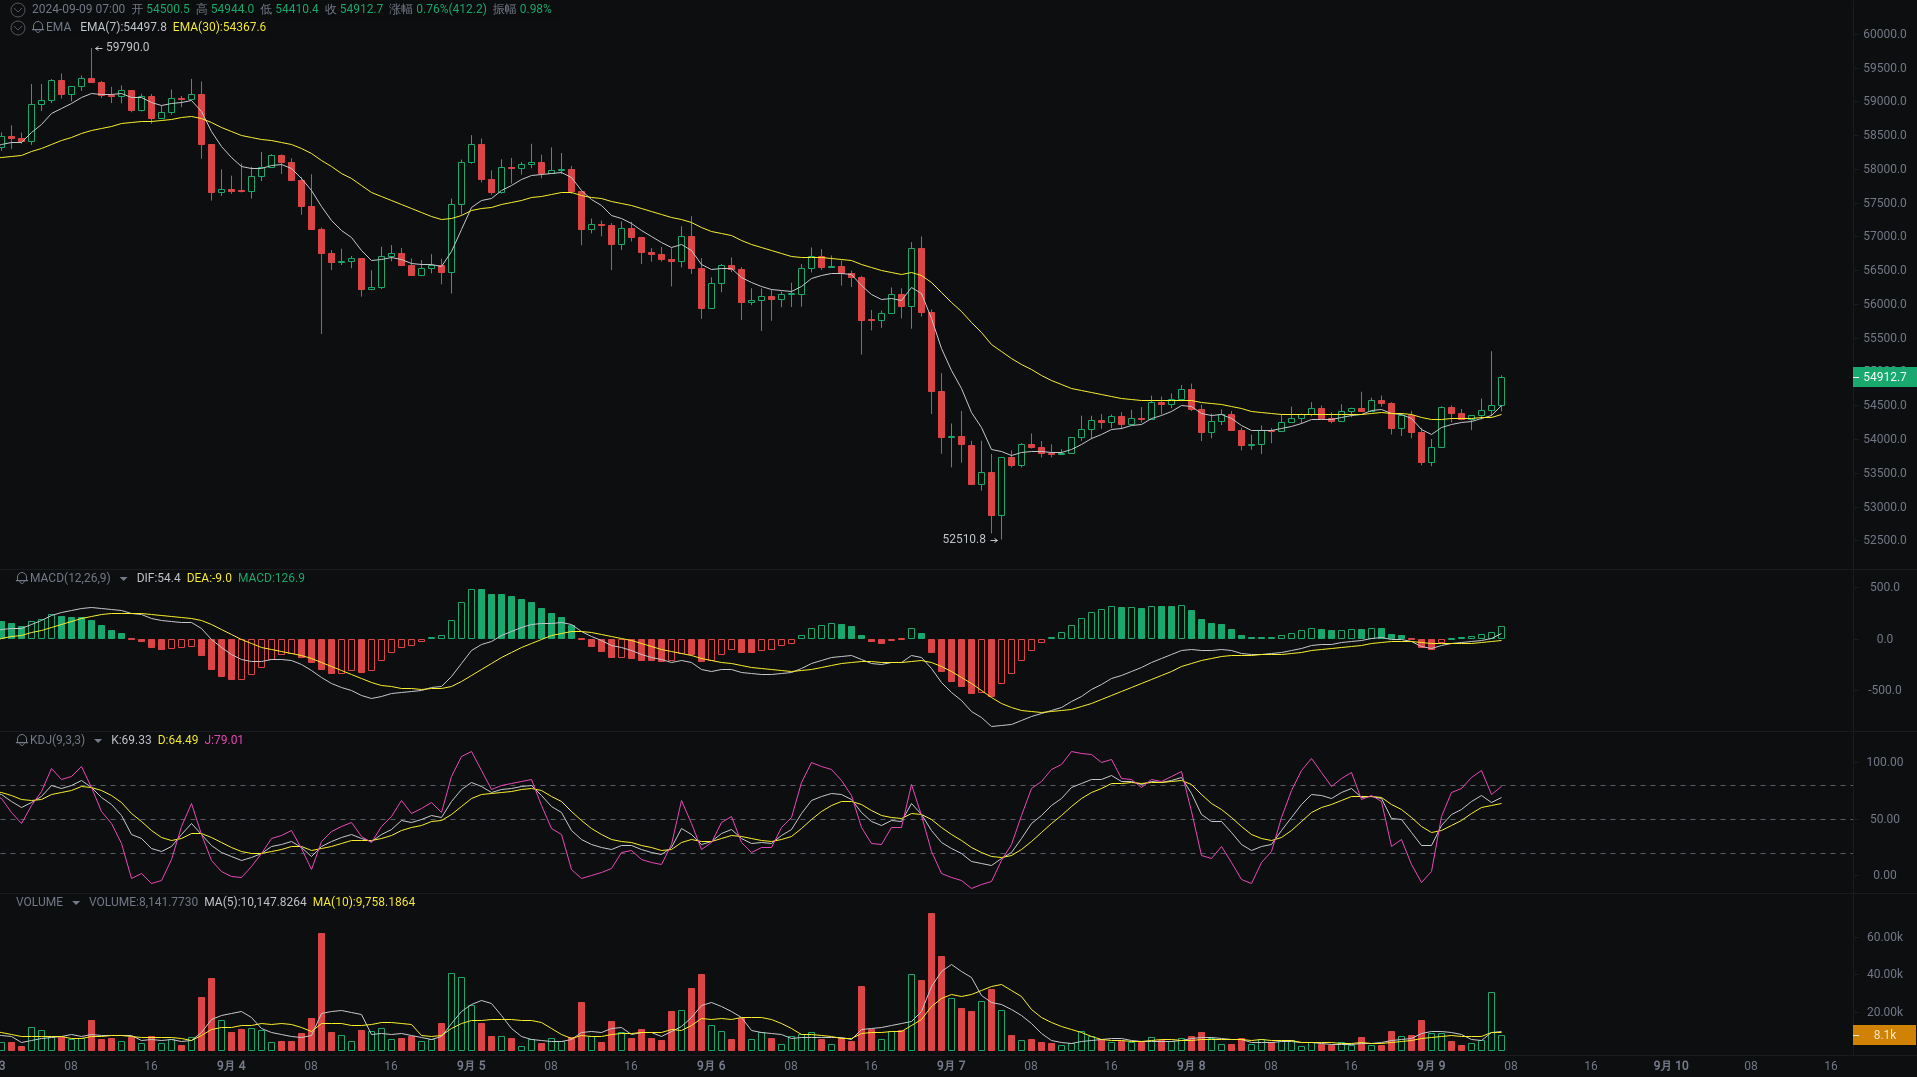Expand the KDJ(9,3,3) dropdown arrow
Viewport: 1917px width, 1077px height.
[x=97, y=740]
